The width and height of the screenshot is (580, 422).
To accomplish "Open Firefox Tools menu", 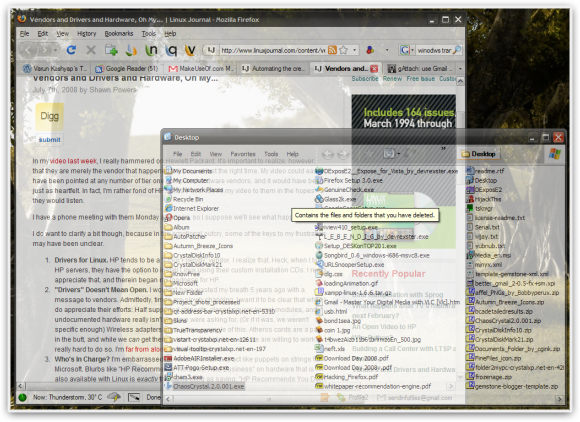I will [149, 34].
